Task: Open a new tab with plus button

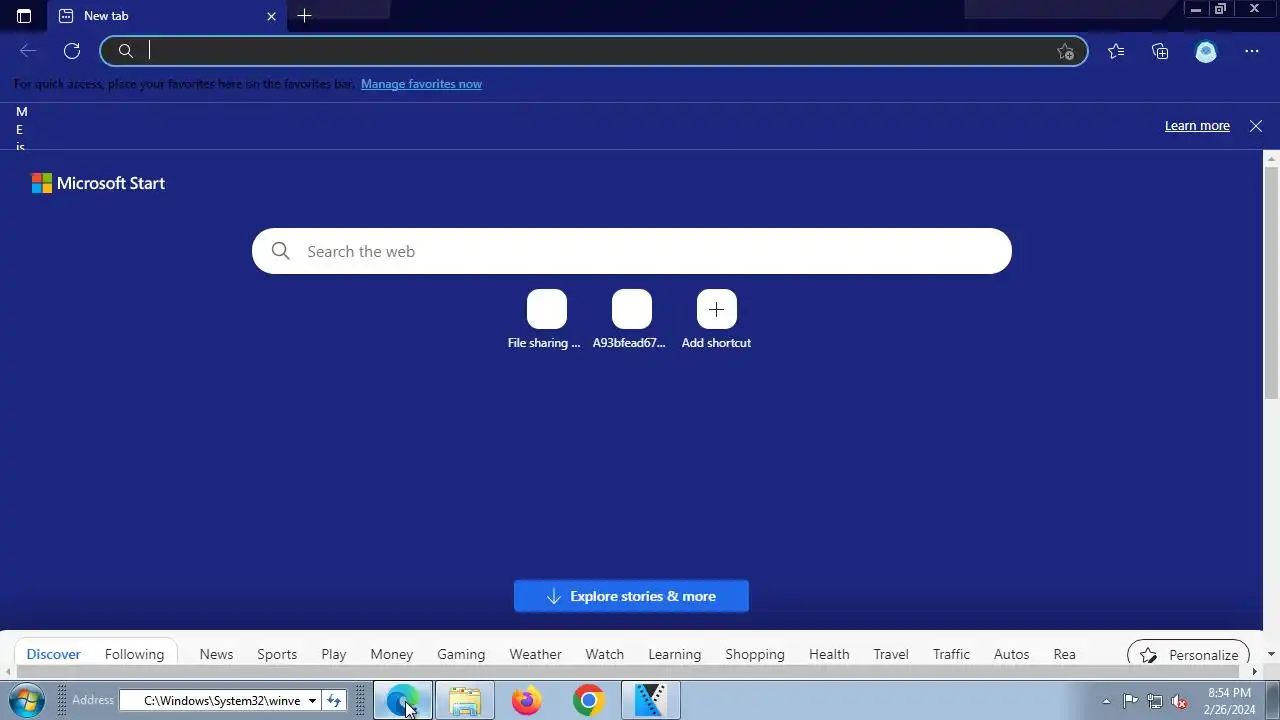Action: point(304,16)
